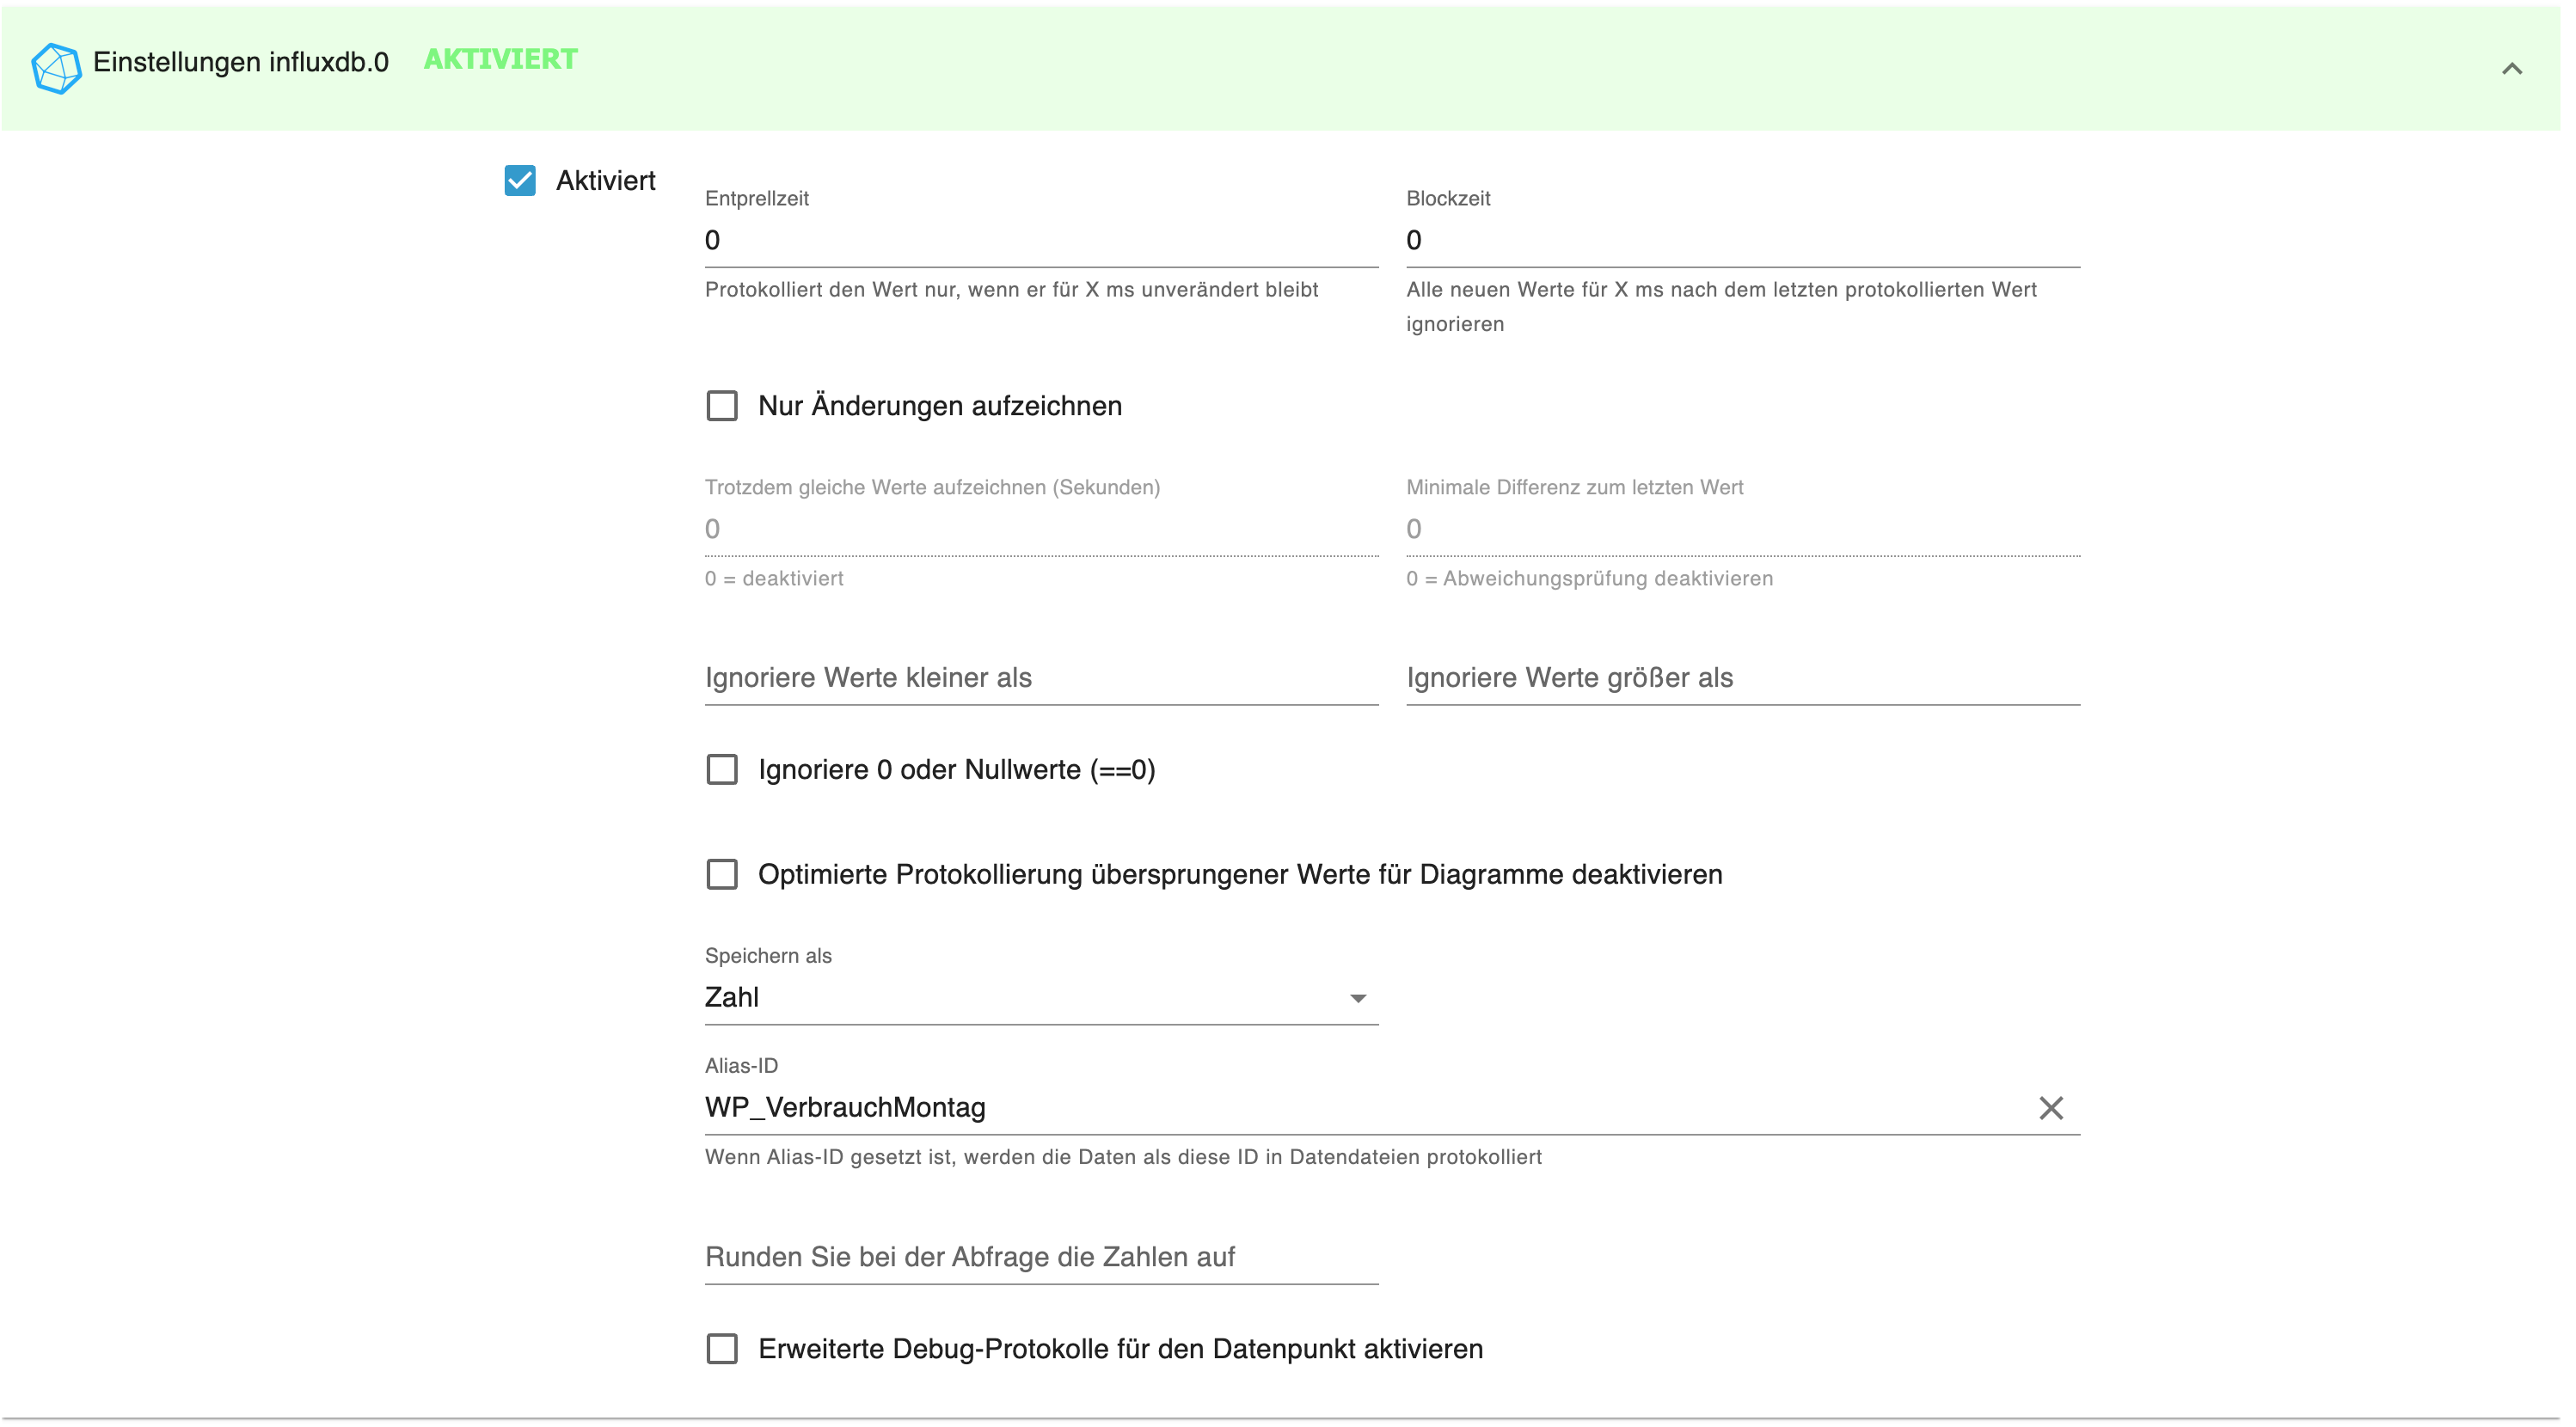2576x1427 pixels.
Task: Enable Nur Änderungen aufzeichnen checkbox
Action: coord(722,406)
